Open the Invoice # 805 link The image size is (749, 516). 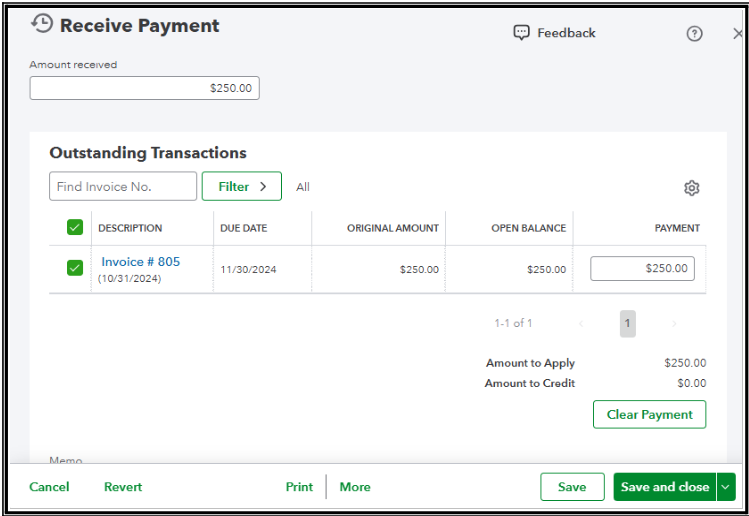140,262
